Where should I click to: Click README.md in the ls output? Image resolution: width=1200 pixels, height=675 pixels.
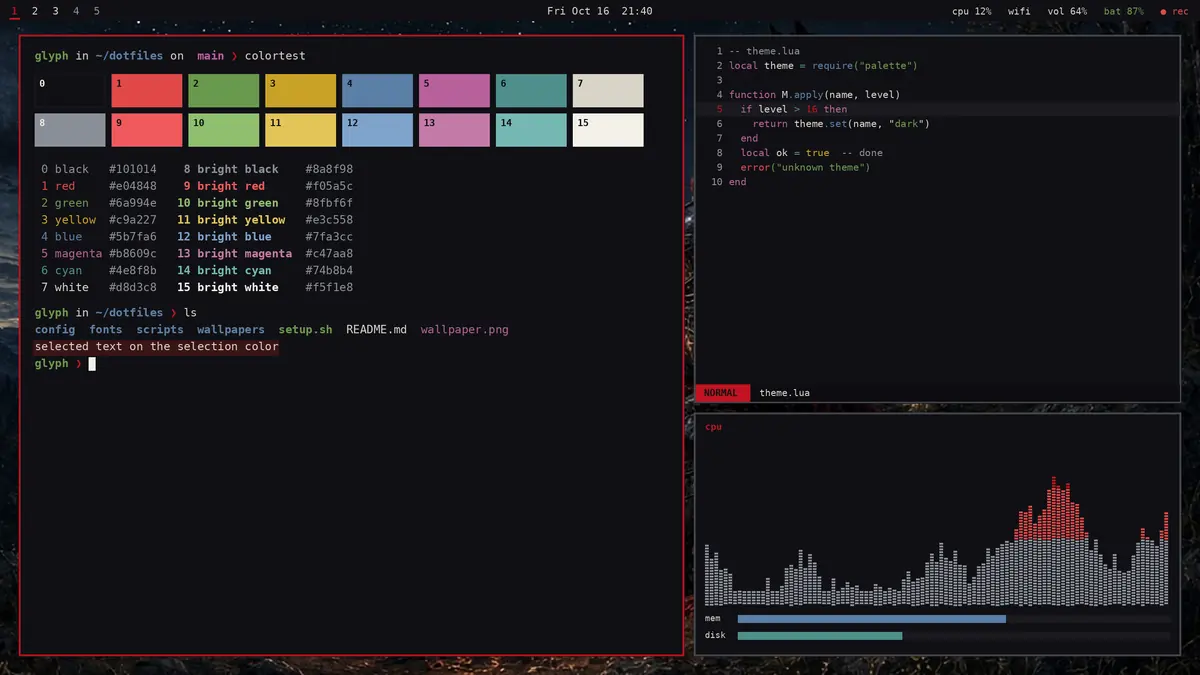pyautogui.click(x=377, y=330)
